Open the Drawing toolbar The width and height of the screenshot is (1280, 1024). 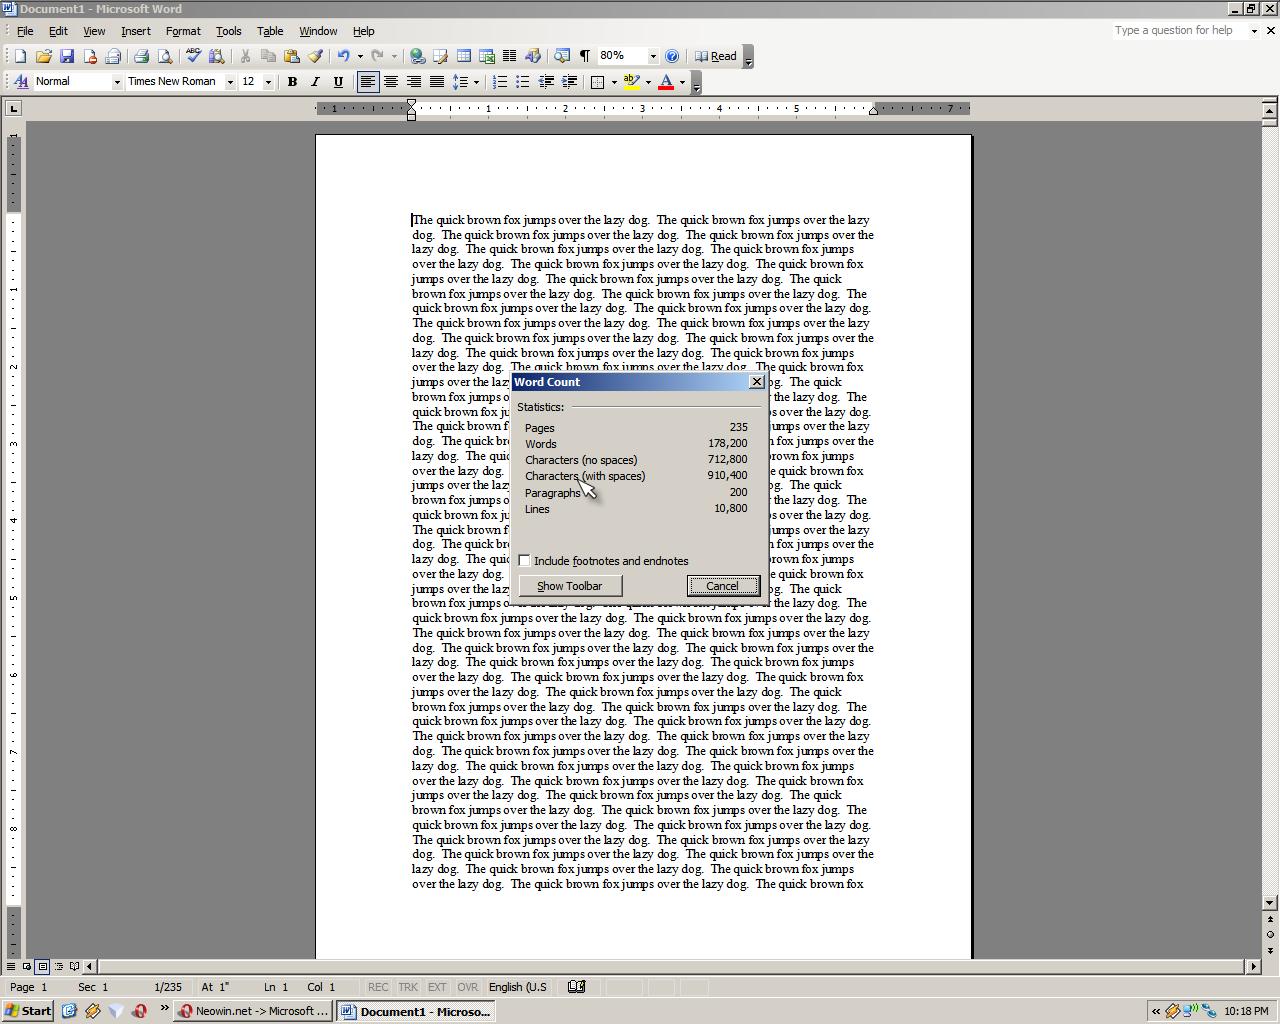point(533,57)
